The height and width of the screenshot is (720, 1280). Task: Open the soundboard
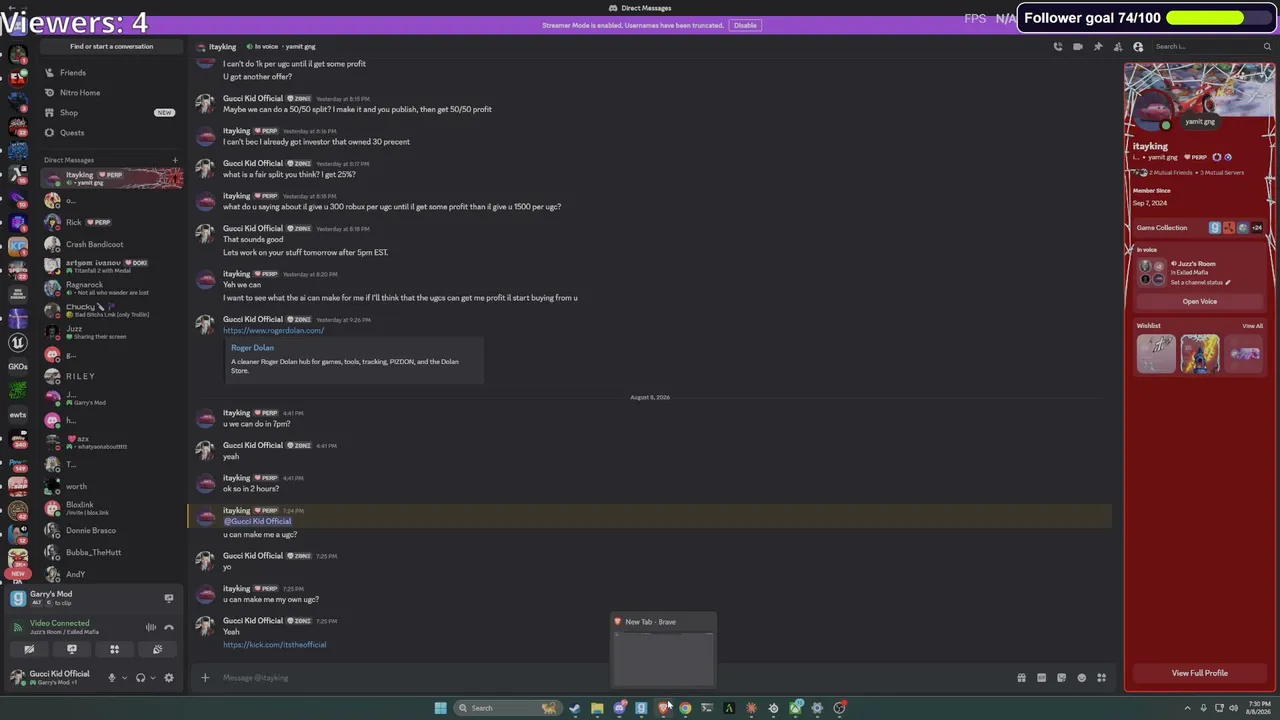coord(157,650)
